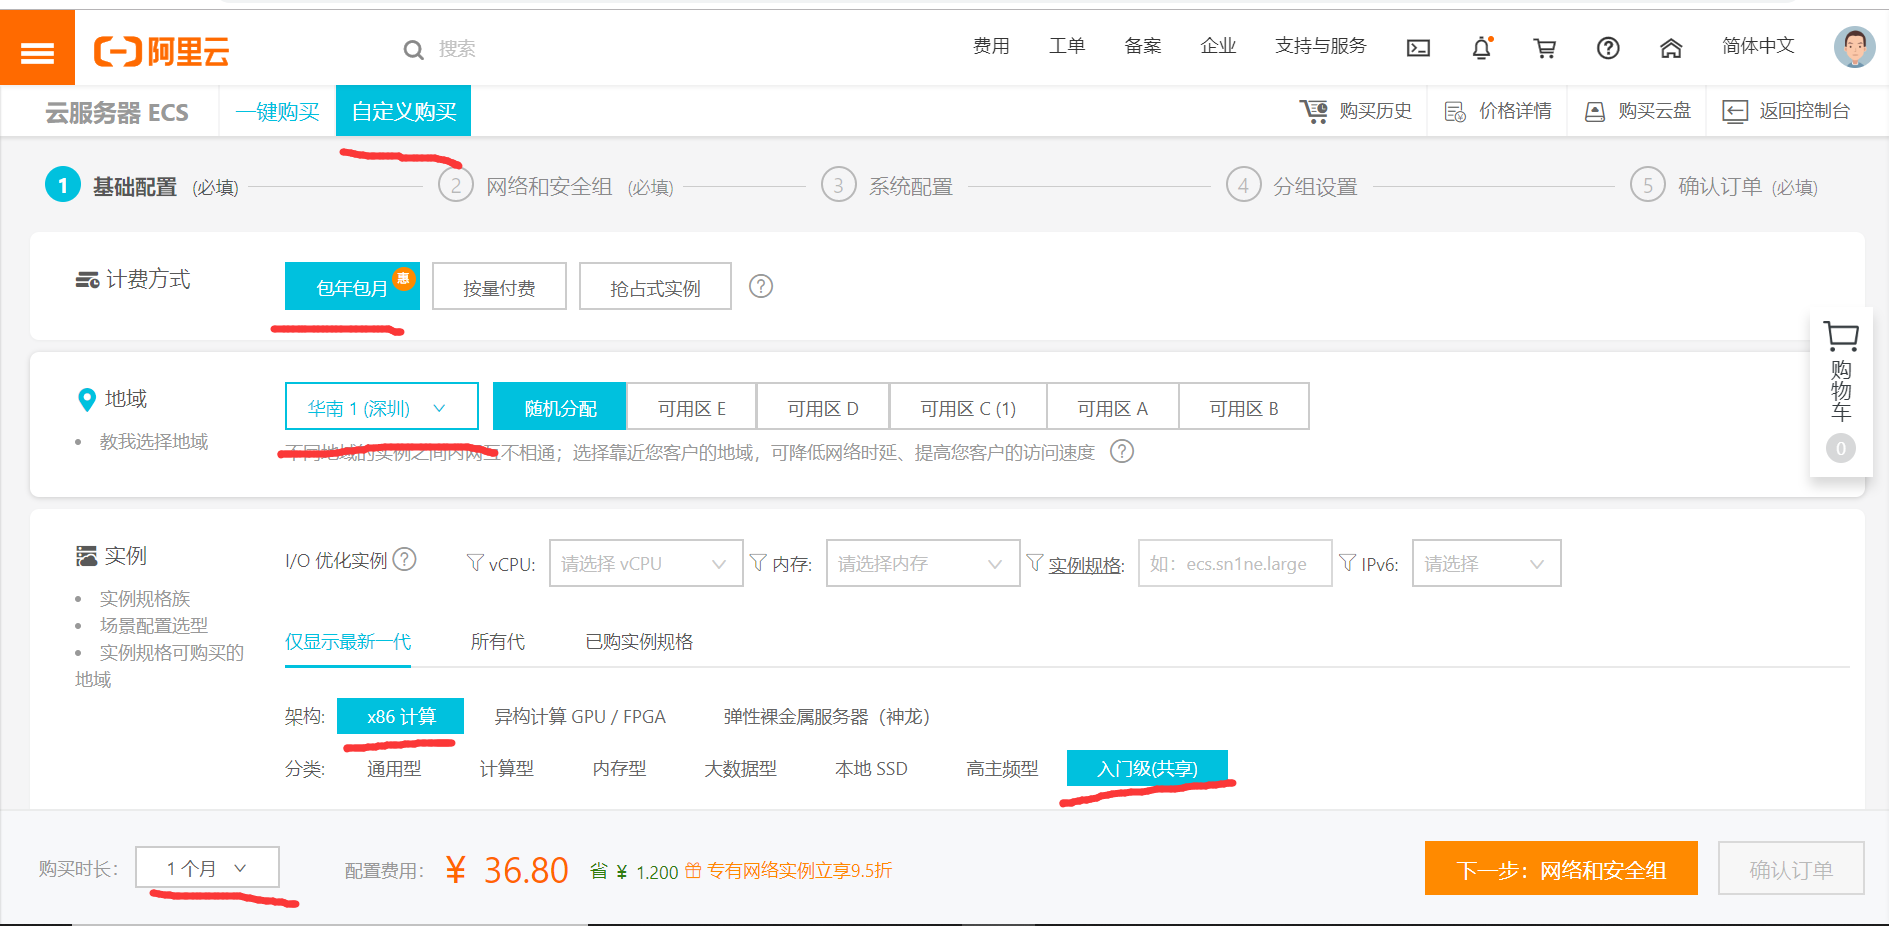Select 异构计算 GPU / FPGA architecture
Viewport: 1889px width, 926px height.
[580, 716]
